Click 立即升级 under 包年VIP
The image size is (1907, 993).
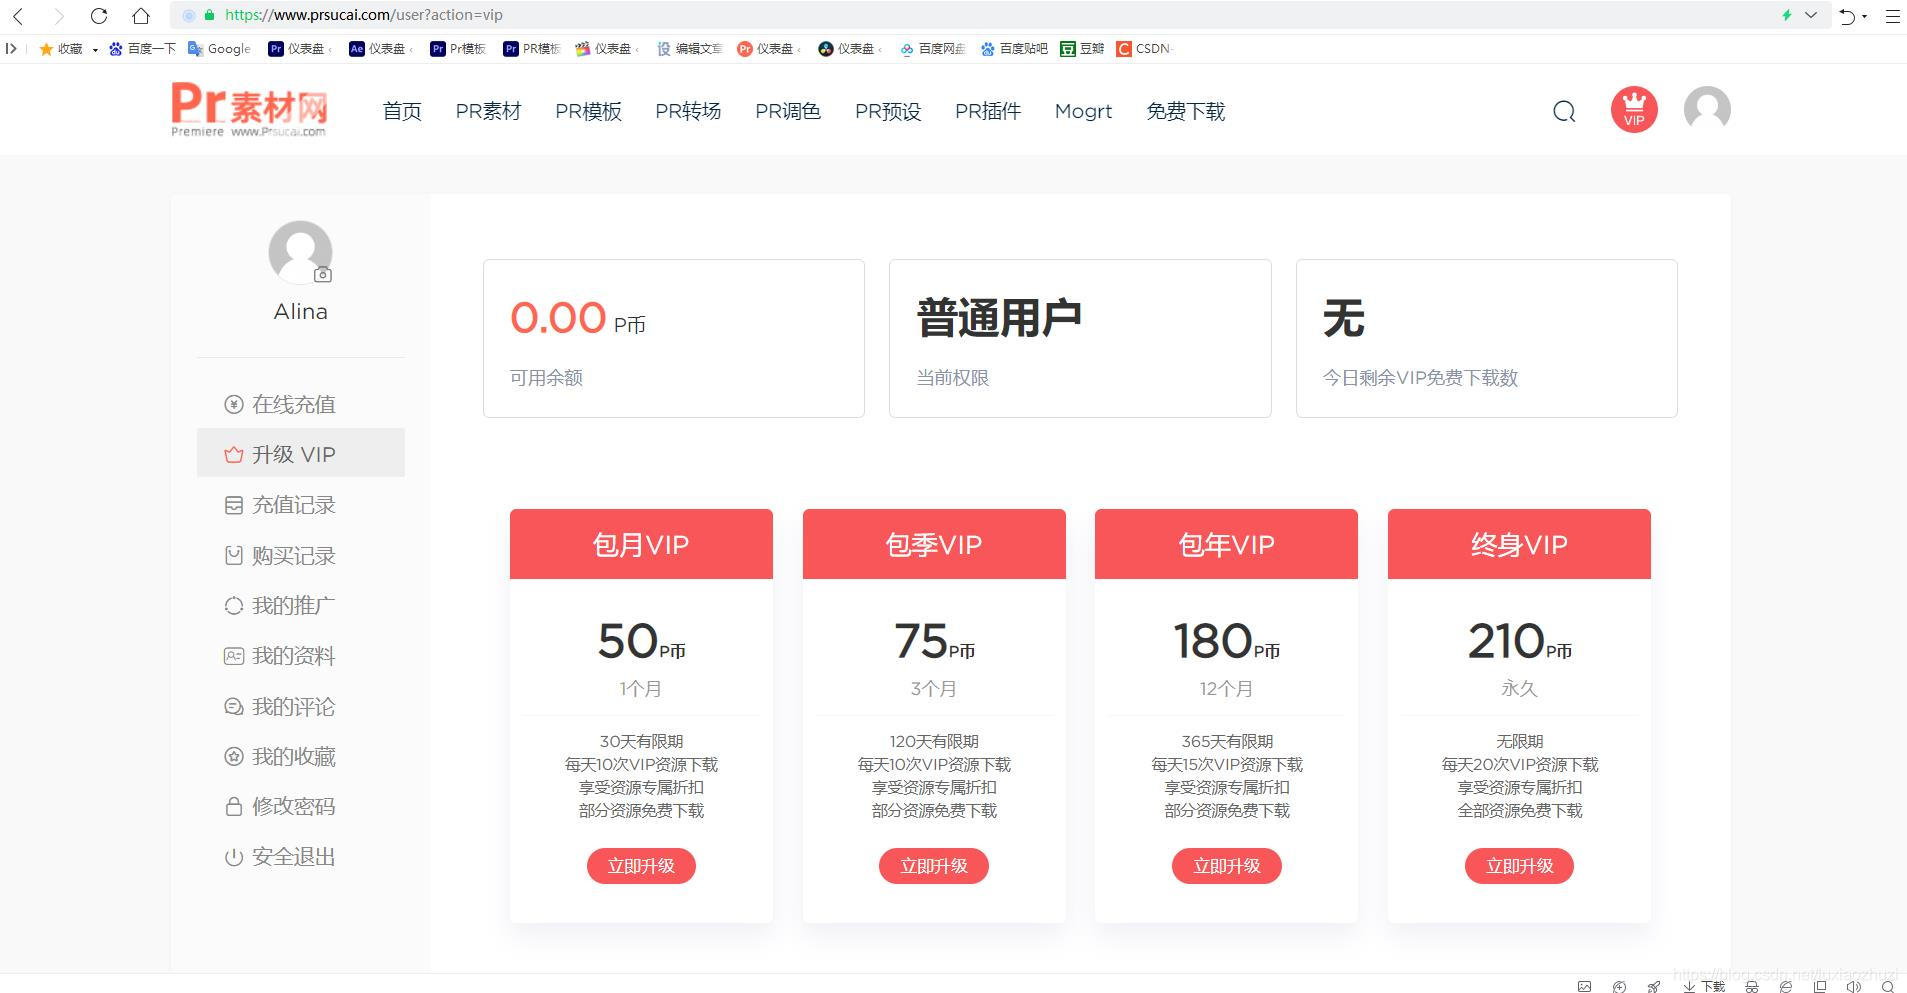pyautogui.click(x=1227, y=866)
